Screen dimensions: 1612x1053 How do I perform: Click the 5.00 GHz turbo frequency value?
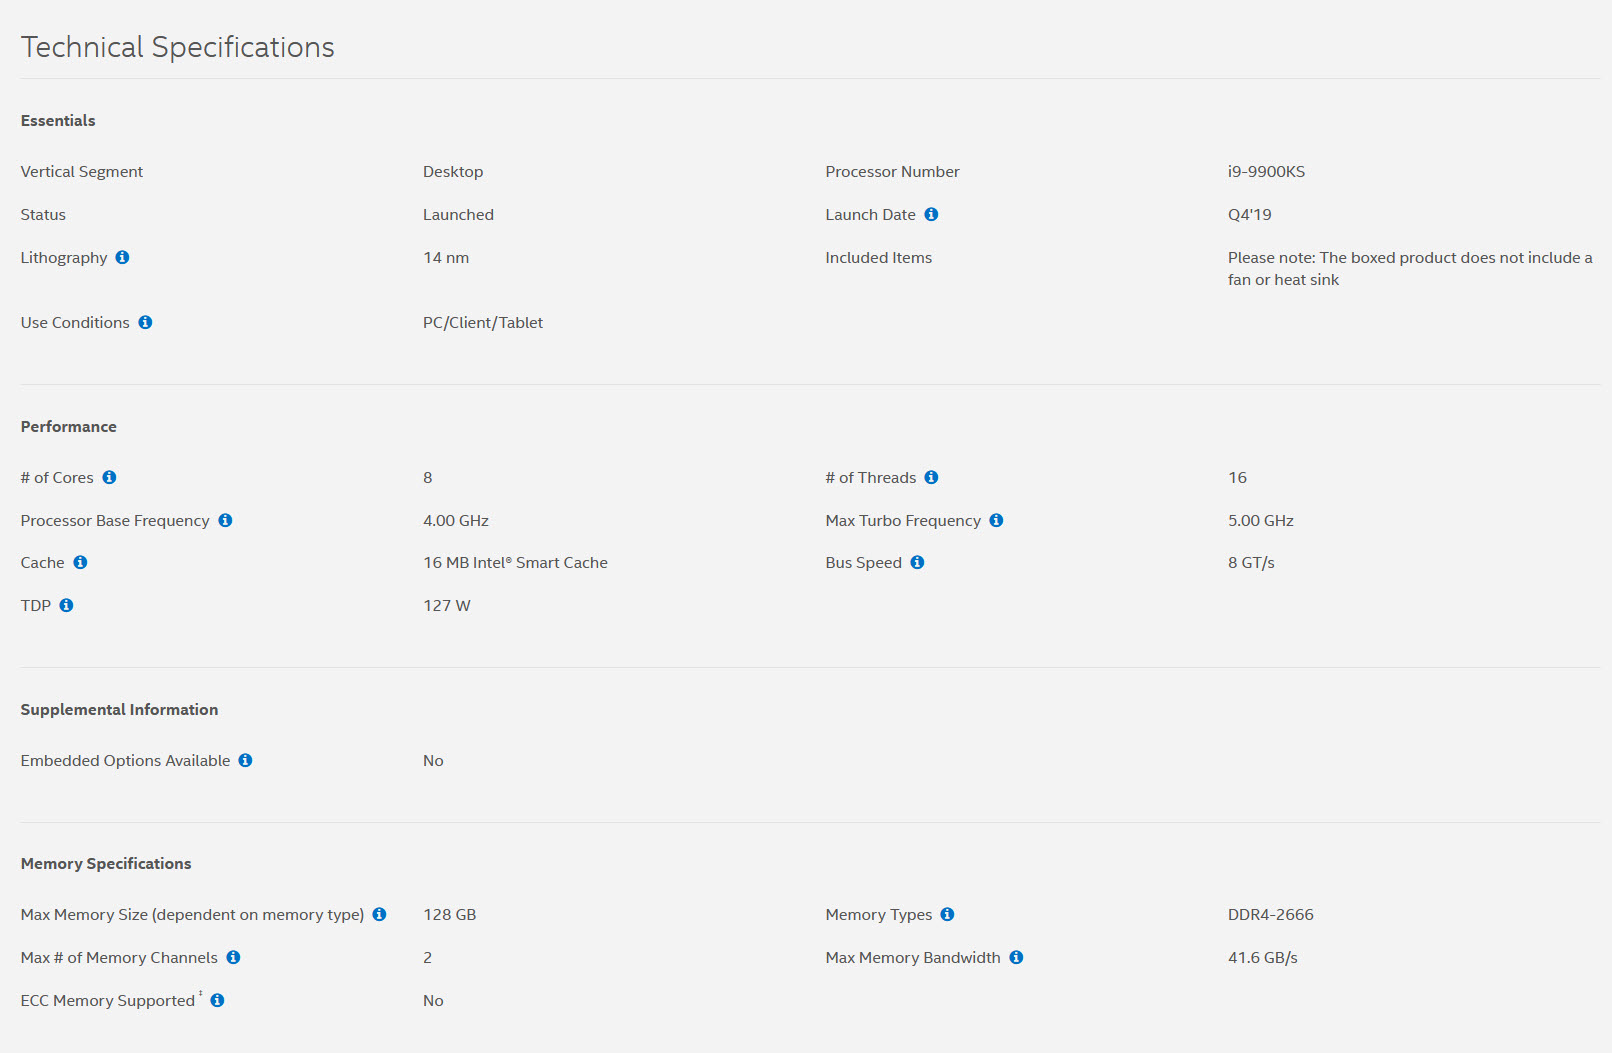[x=1261, y=520]
